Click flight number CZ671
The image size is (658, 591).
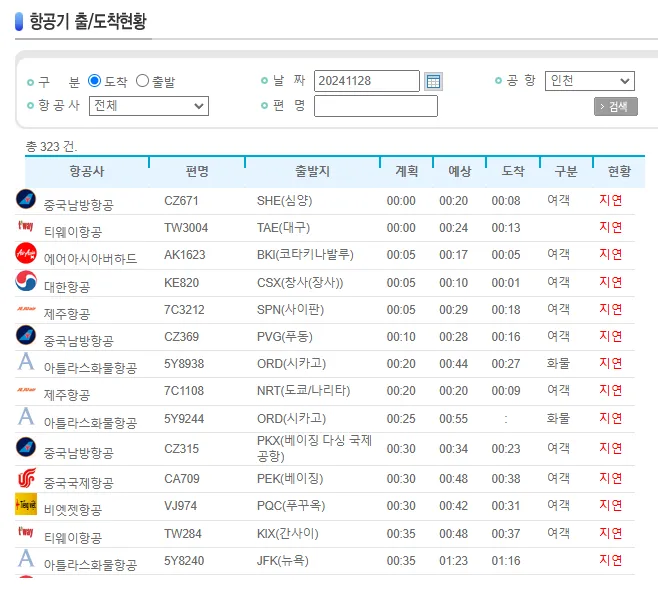point(181,201)
